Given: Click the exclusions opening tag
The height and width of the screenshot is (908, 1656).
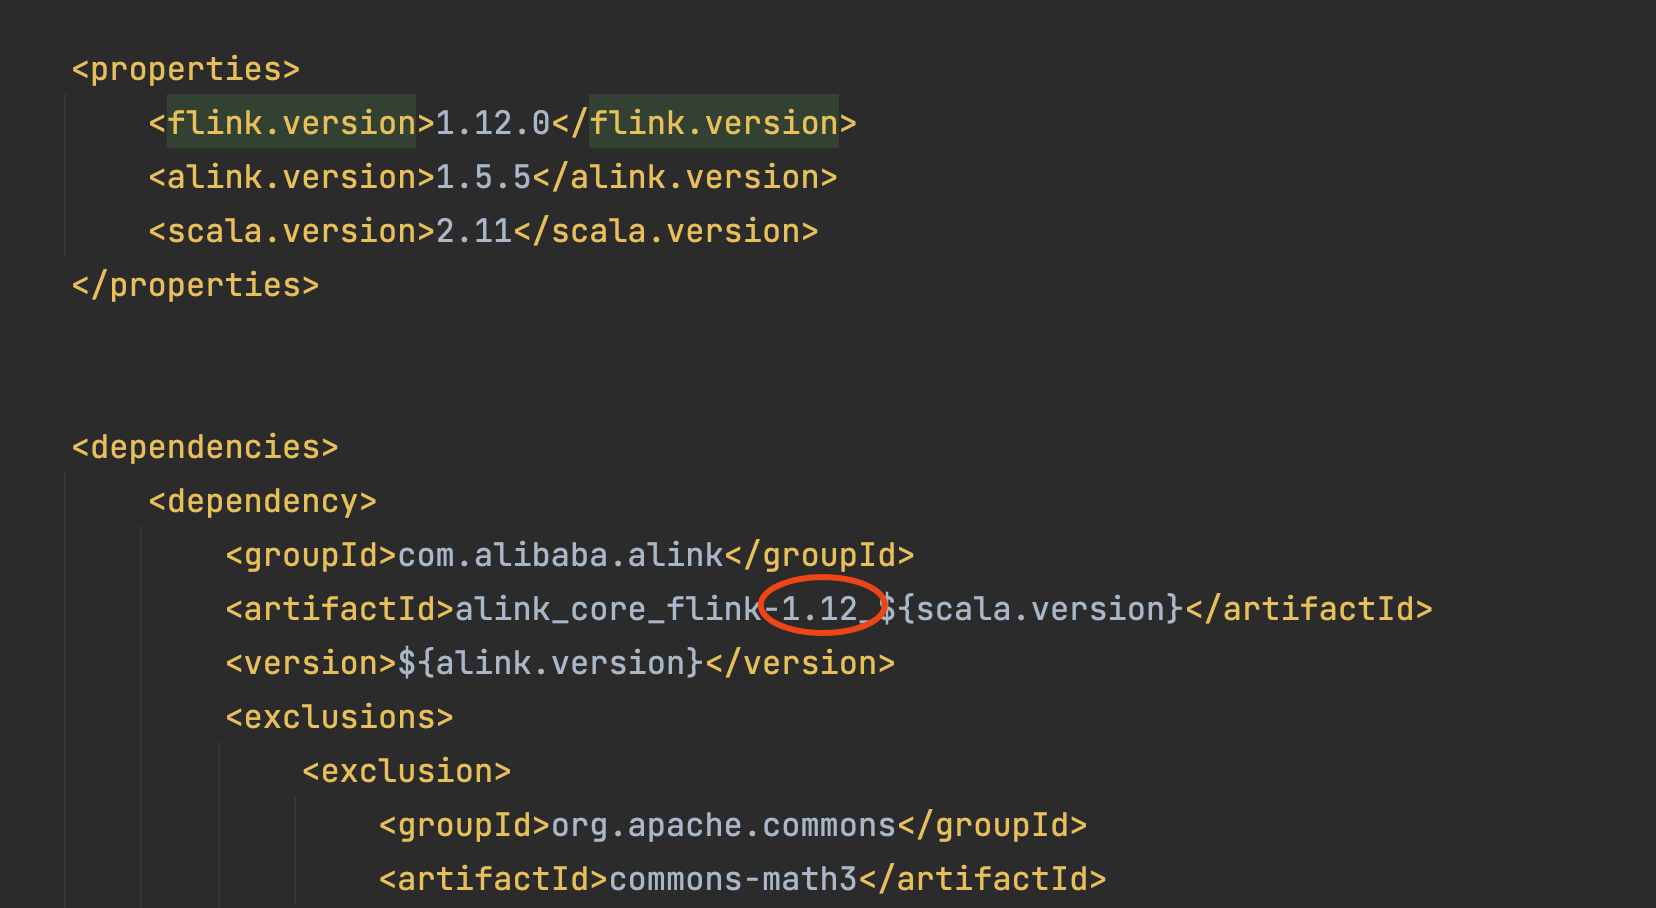Looking at the screenshot, I should click(339, 717).
